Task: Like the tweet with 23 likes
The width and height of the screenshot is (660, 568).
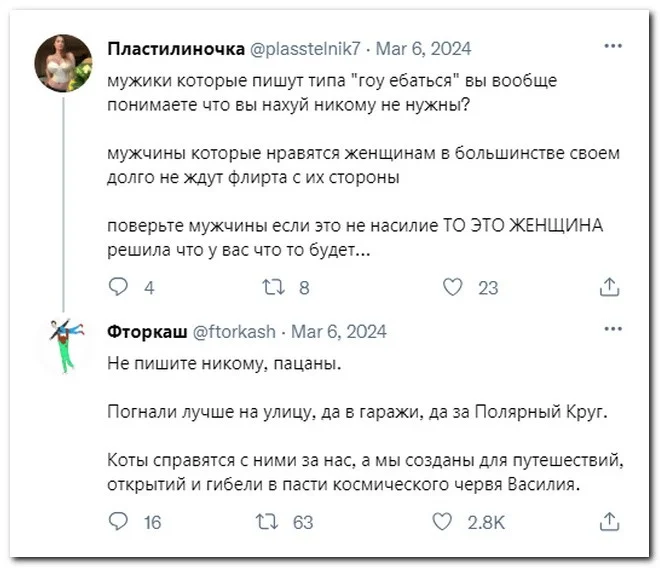Action: pyautogui.click(x=453, y=288)
